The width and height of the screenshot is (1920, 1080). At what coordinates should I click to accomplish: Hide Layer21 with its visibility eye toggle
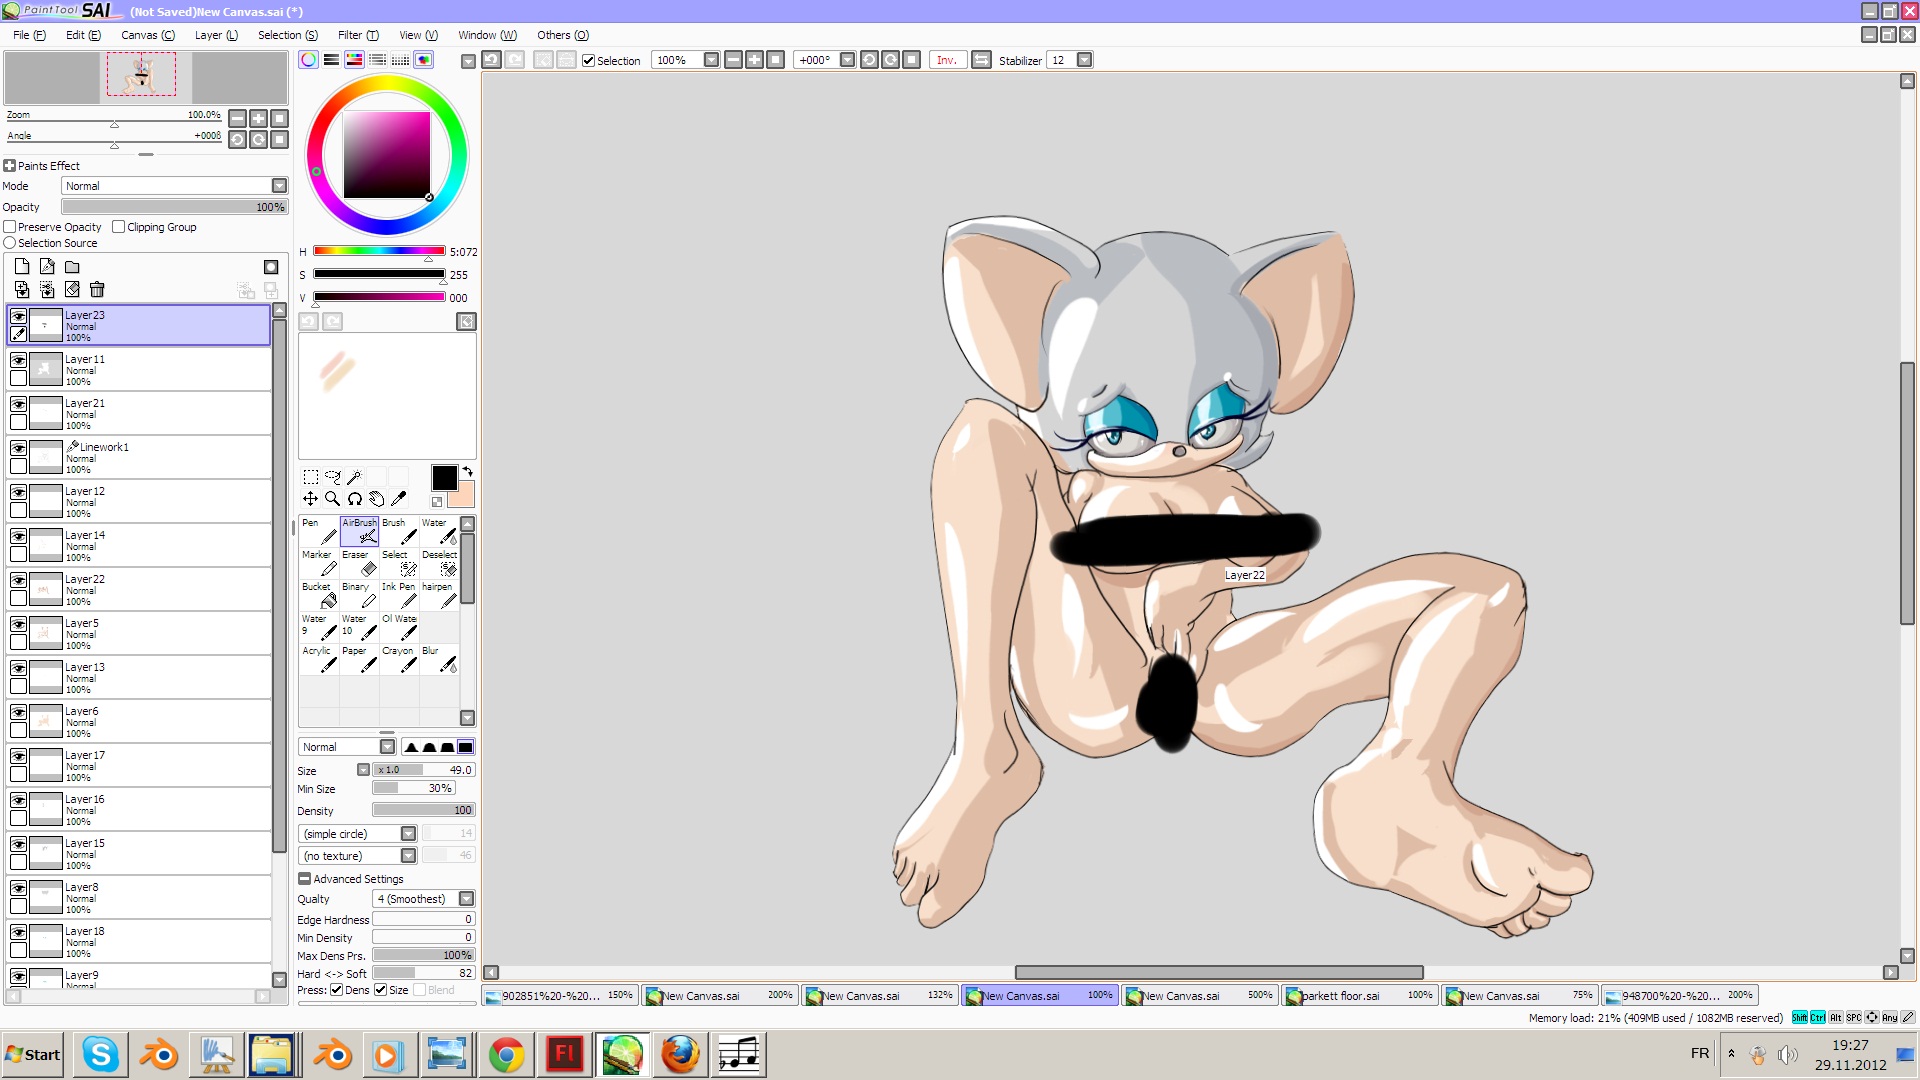pos(18,404)
